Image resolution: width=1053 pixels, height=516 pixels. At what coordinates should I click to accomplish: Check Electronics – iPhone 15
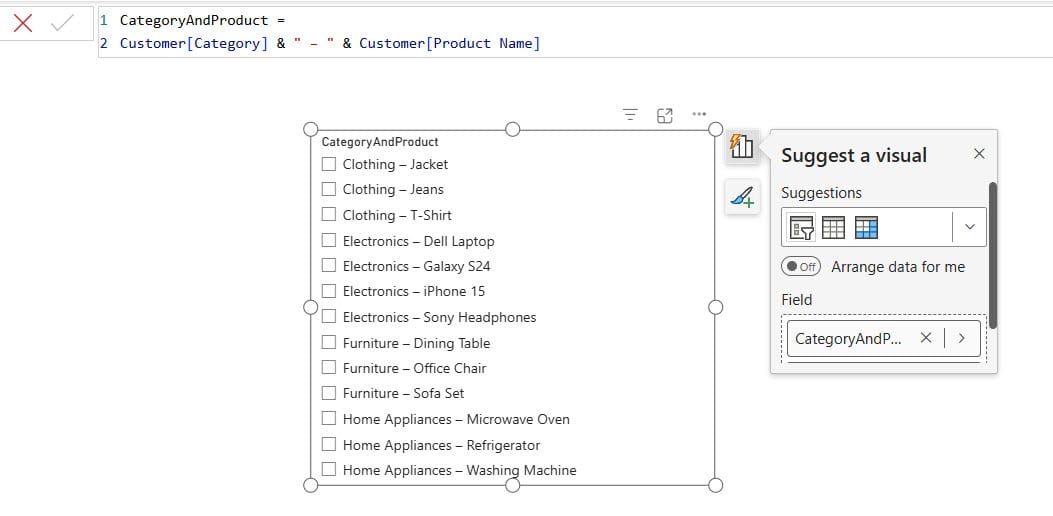coord(328,291)
